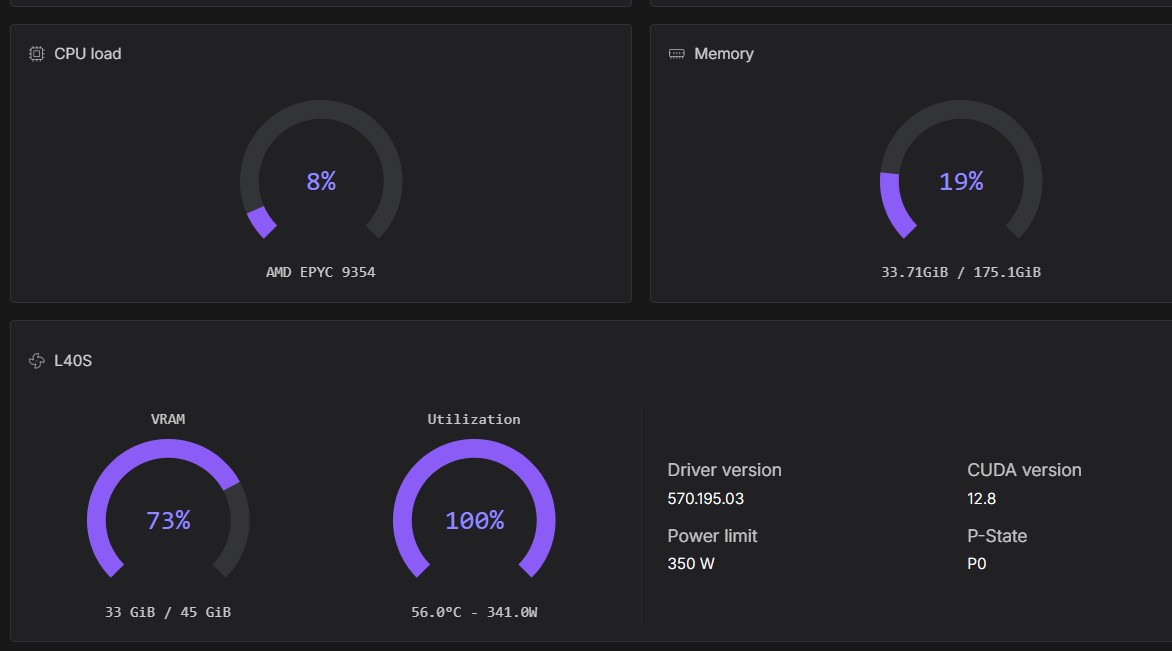Click the Utilization label above its gauge

(x=474, y=419)
